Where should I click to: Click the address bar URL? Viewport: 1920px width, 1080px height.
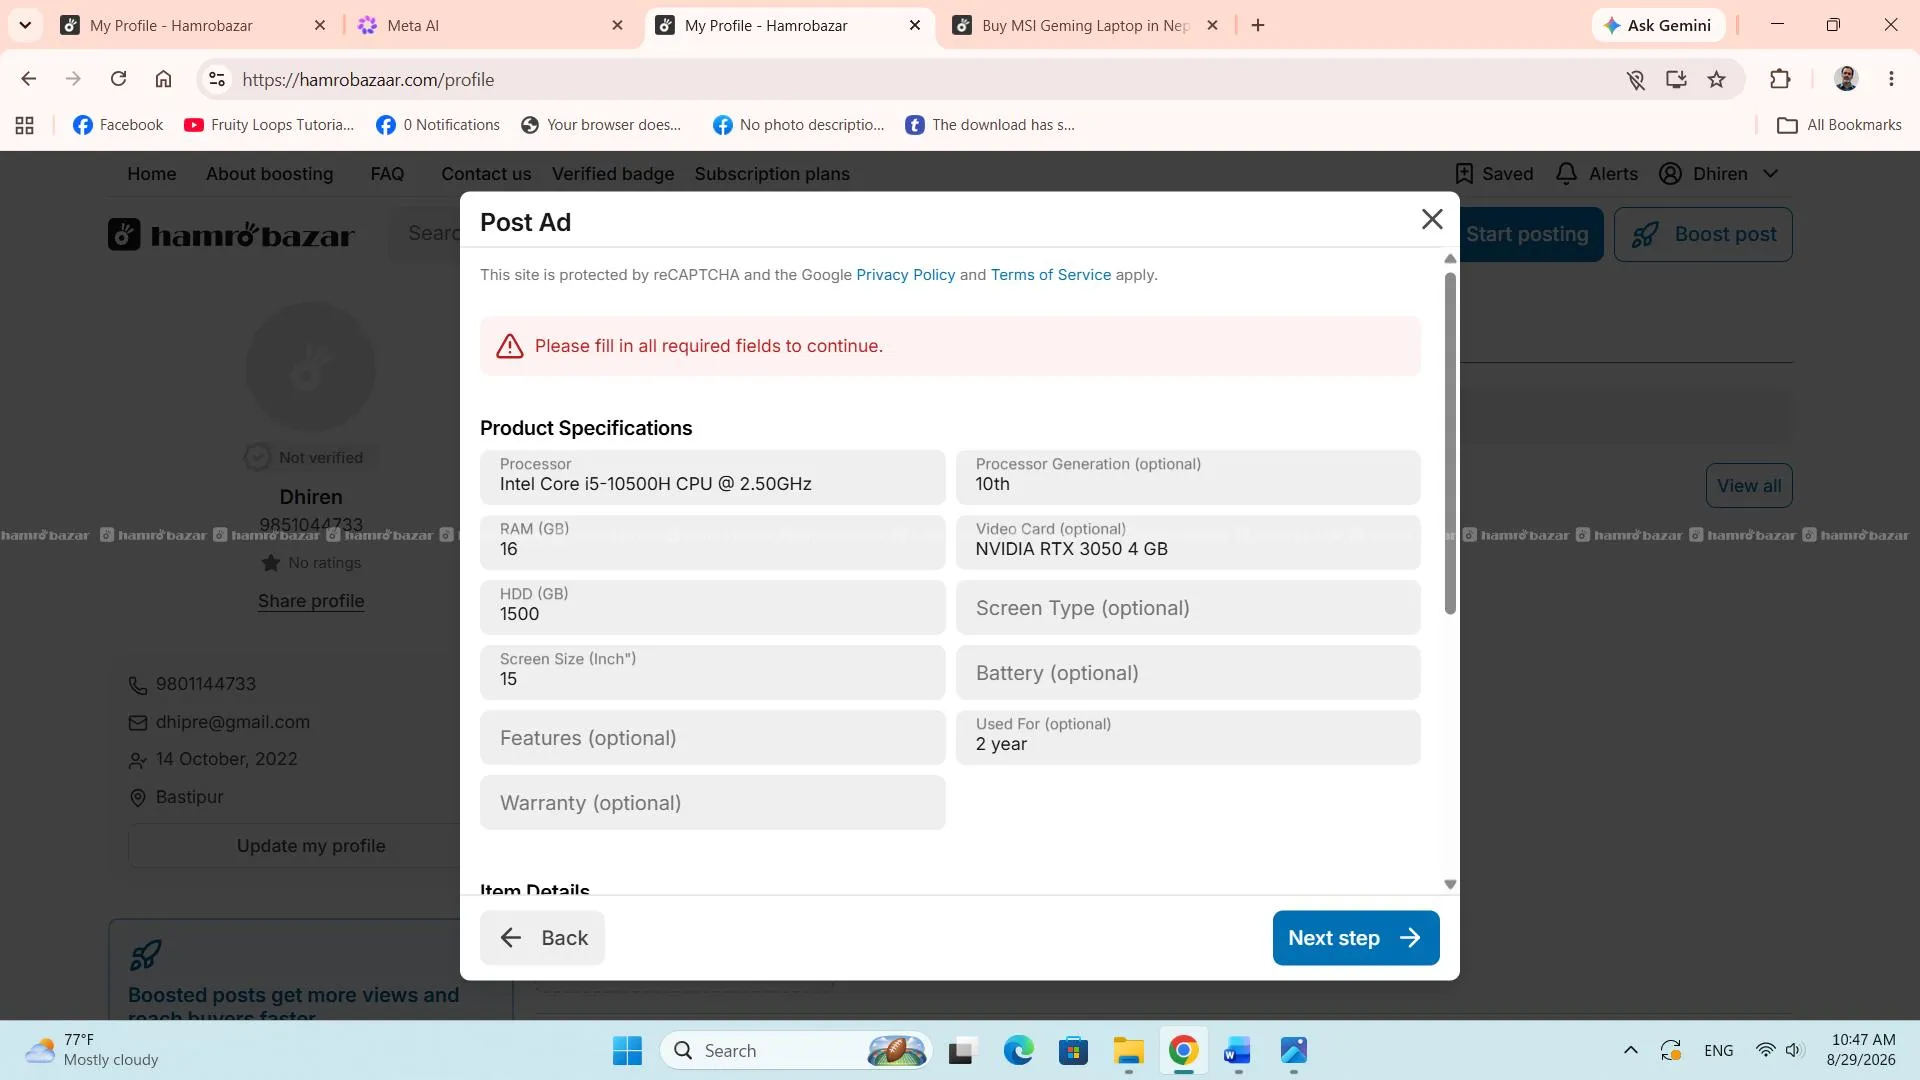(x=368, y=80)
